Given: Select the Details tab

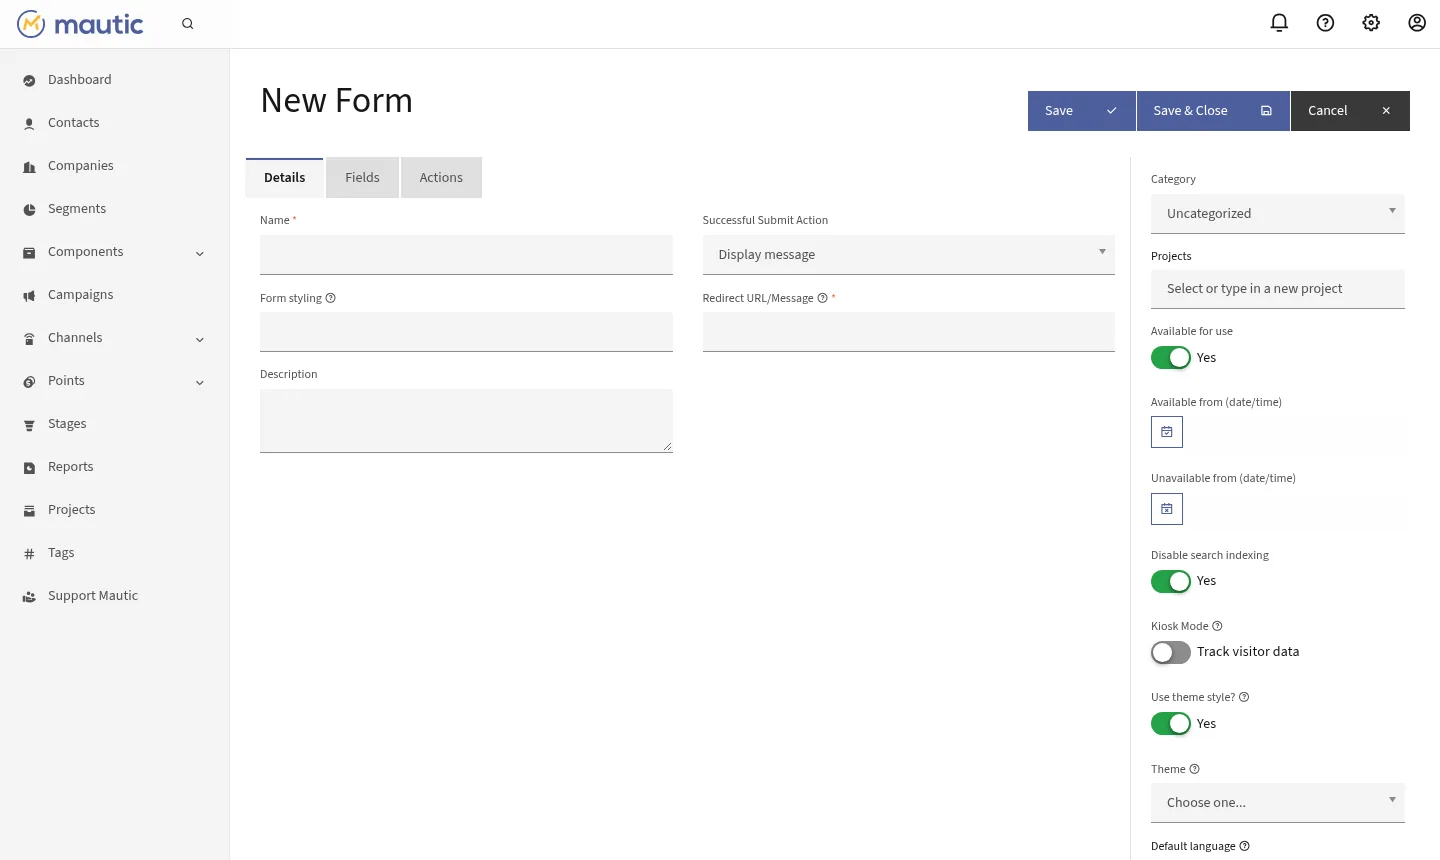Looking at the screenshot, I should coord(285,177).
